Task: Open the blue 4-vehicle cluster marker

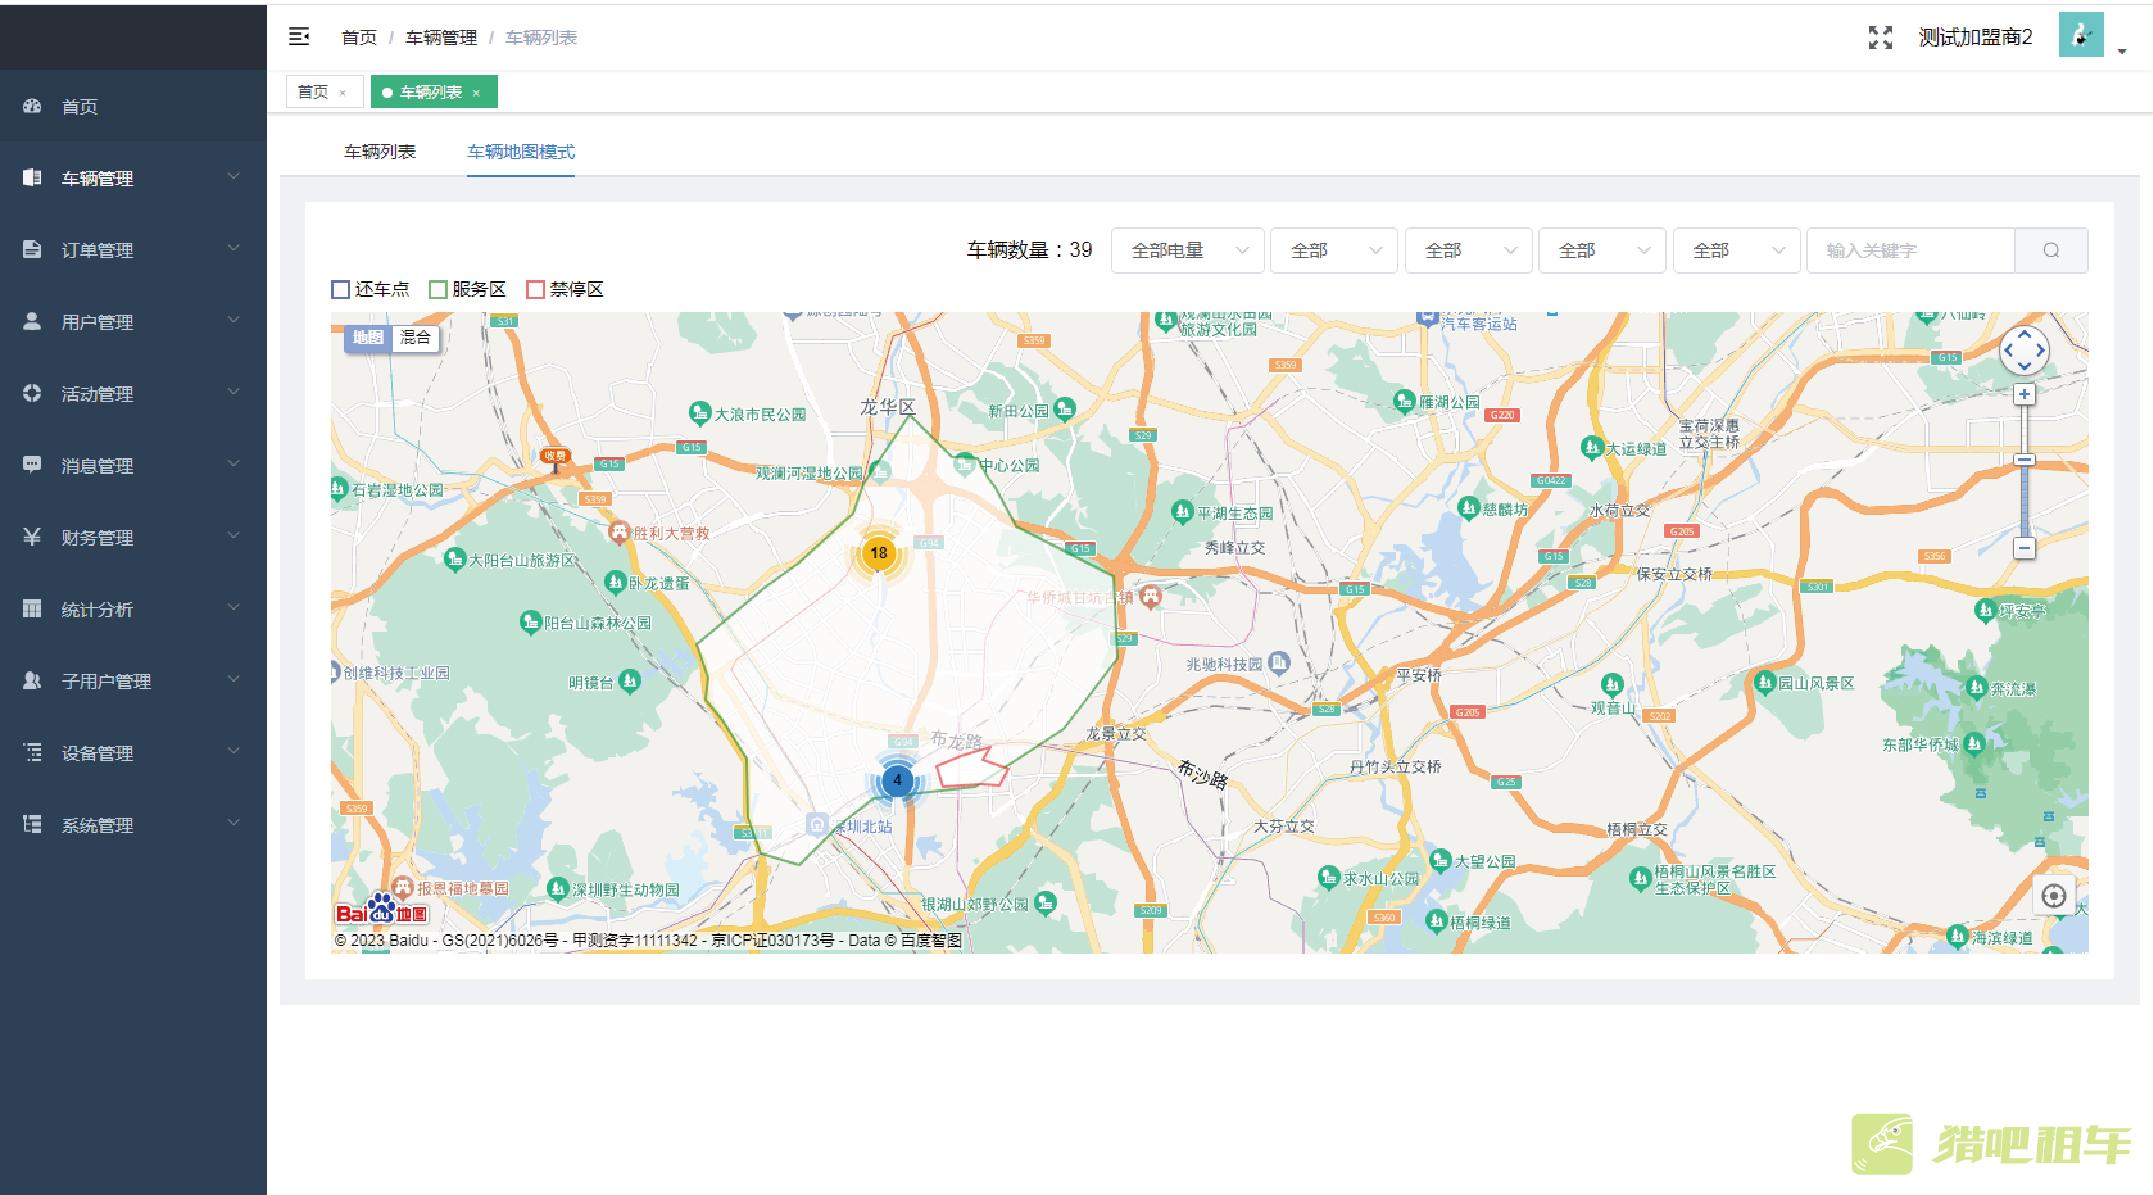Action: point(897,780)
